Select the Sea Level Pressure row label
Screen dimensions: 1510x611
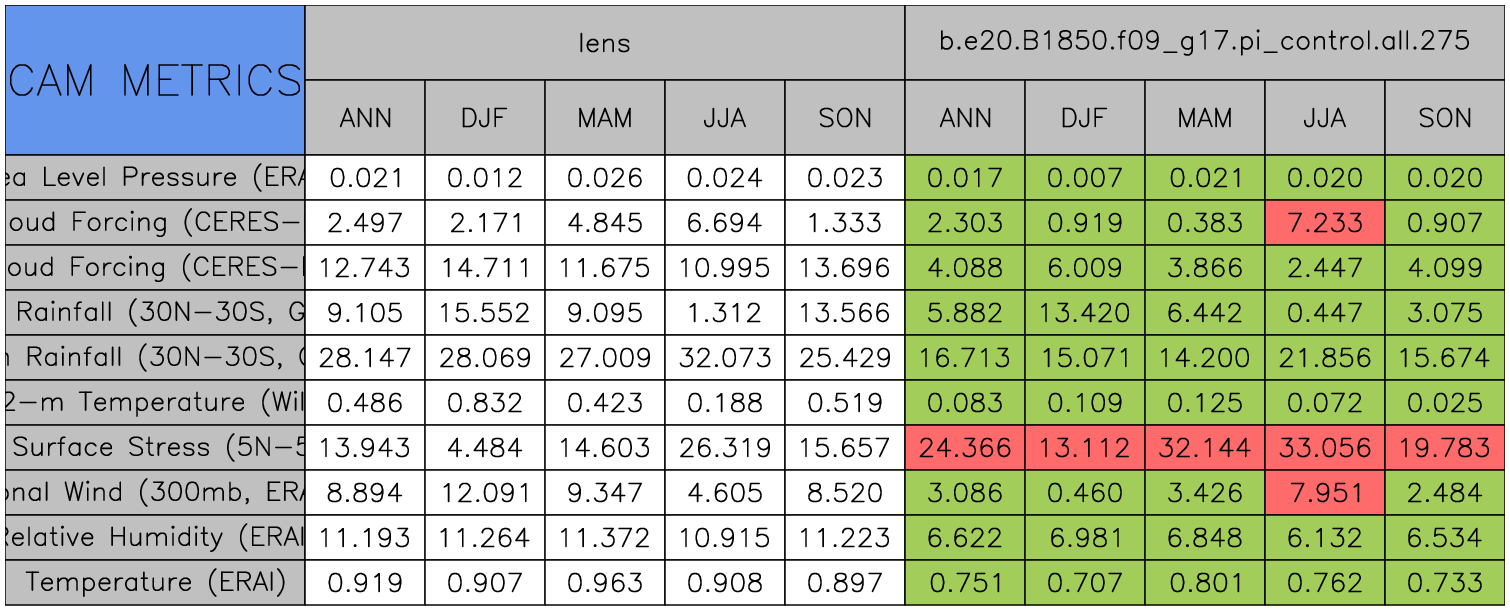tap(155, 178)
